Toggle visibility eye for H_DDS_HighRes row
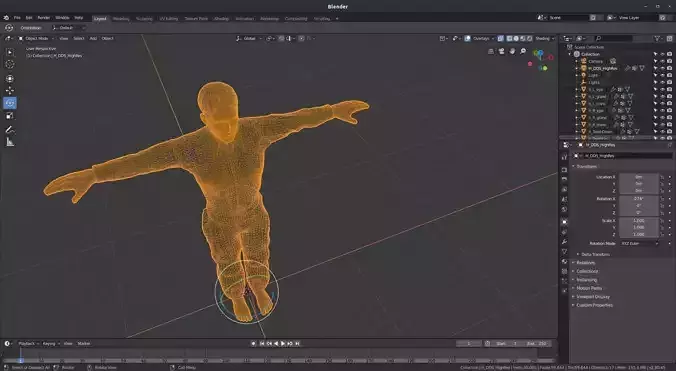The image size is (676, 371). [663, 68]
